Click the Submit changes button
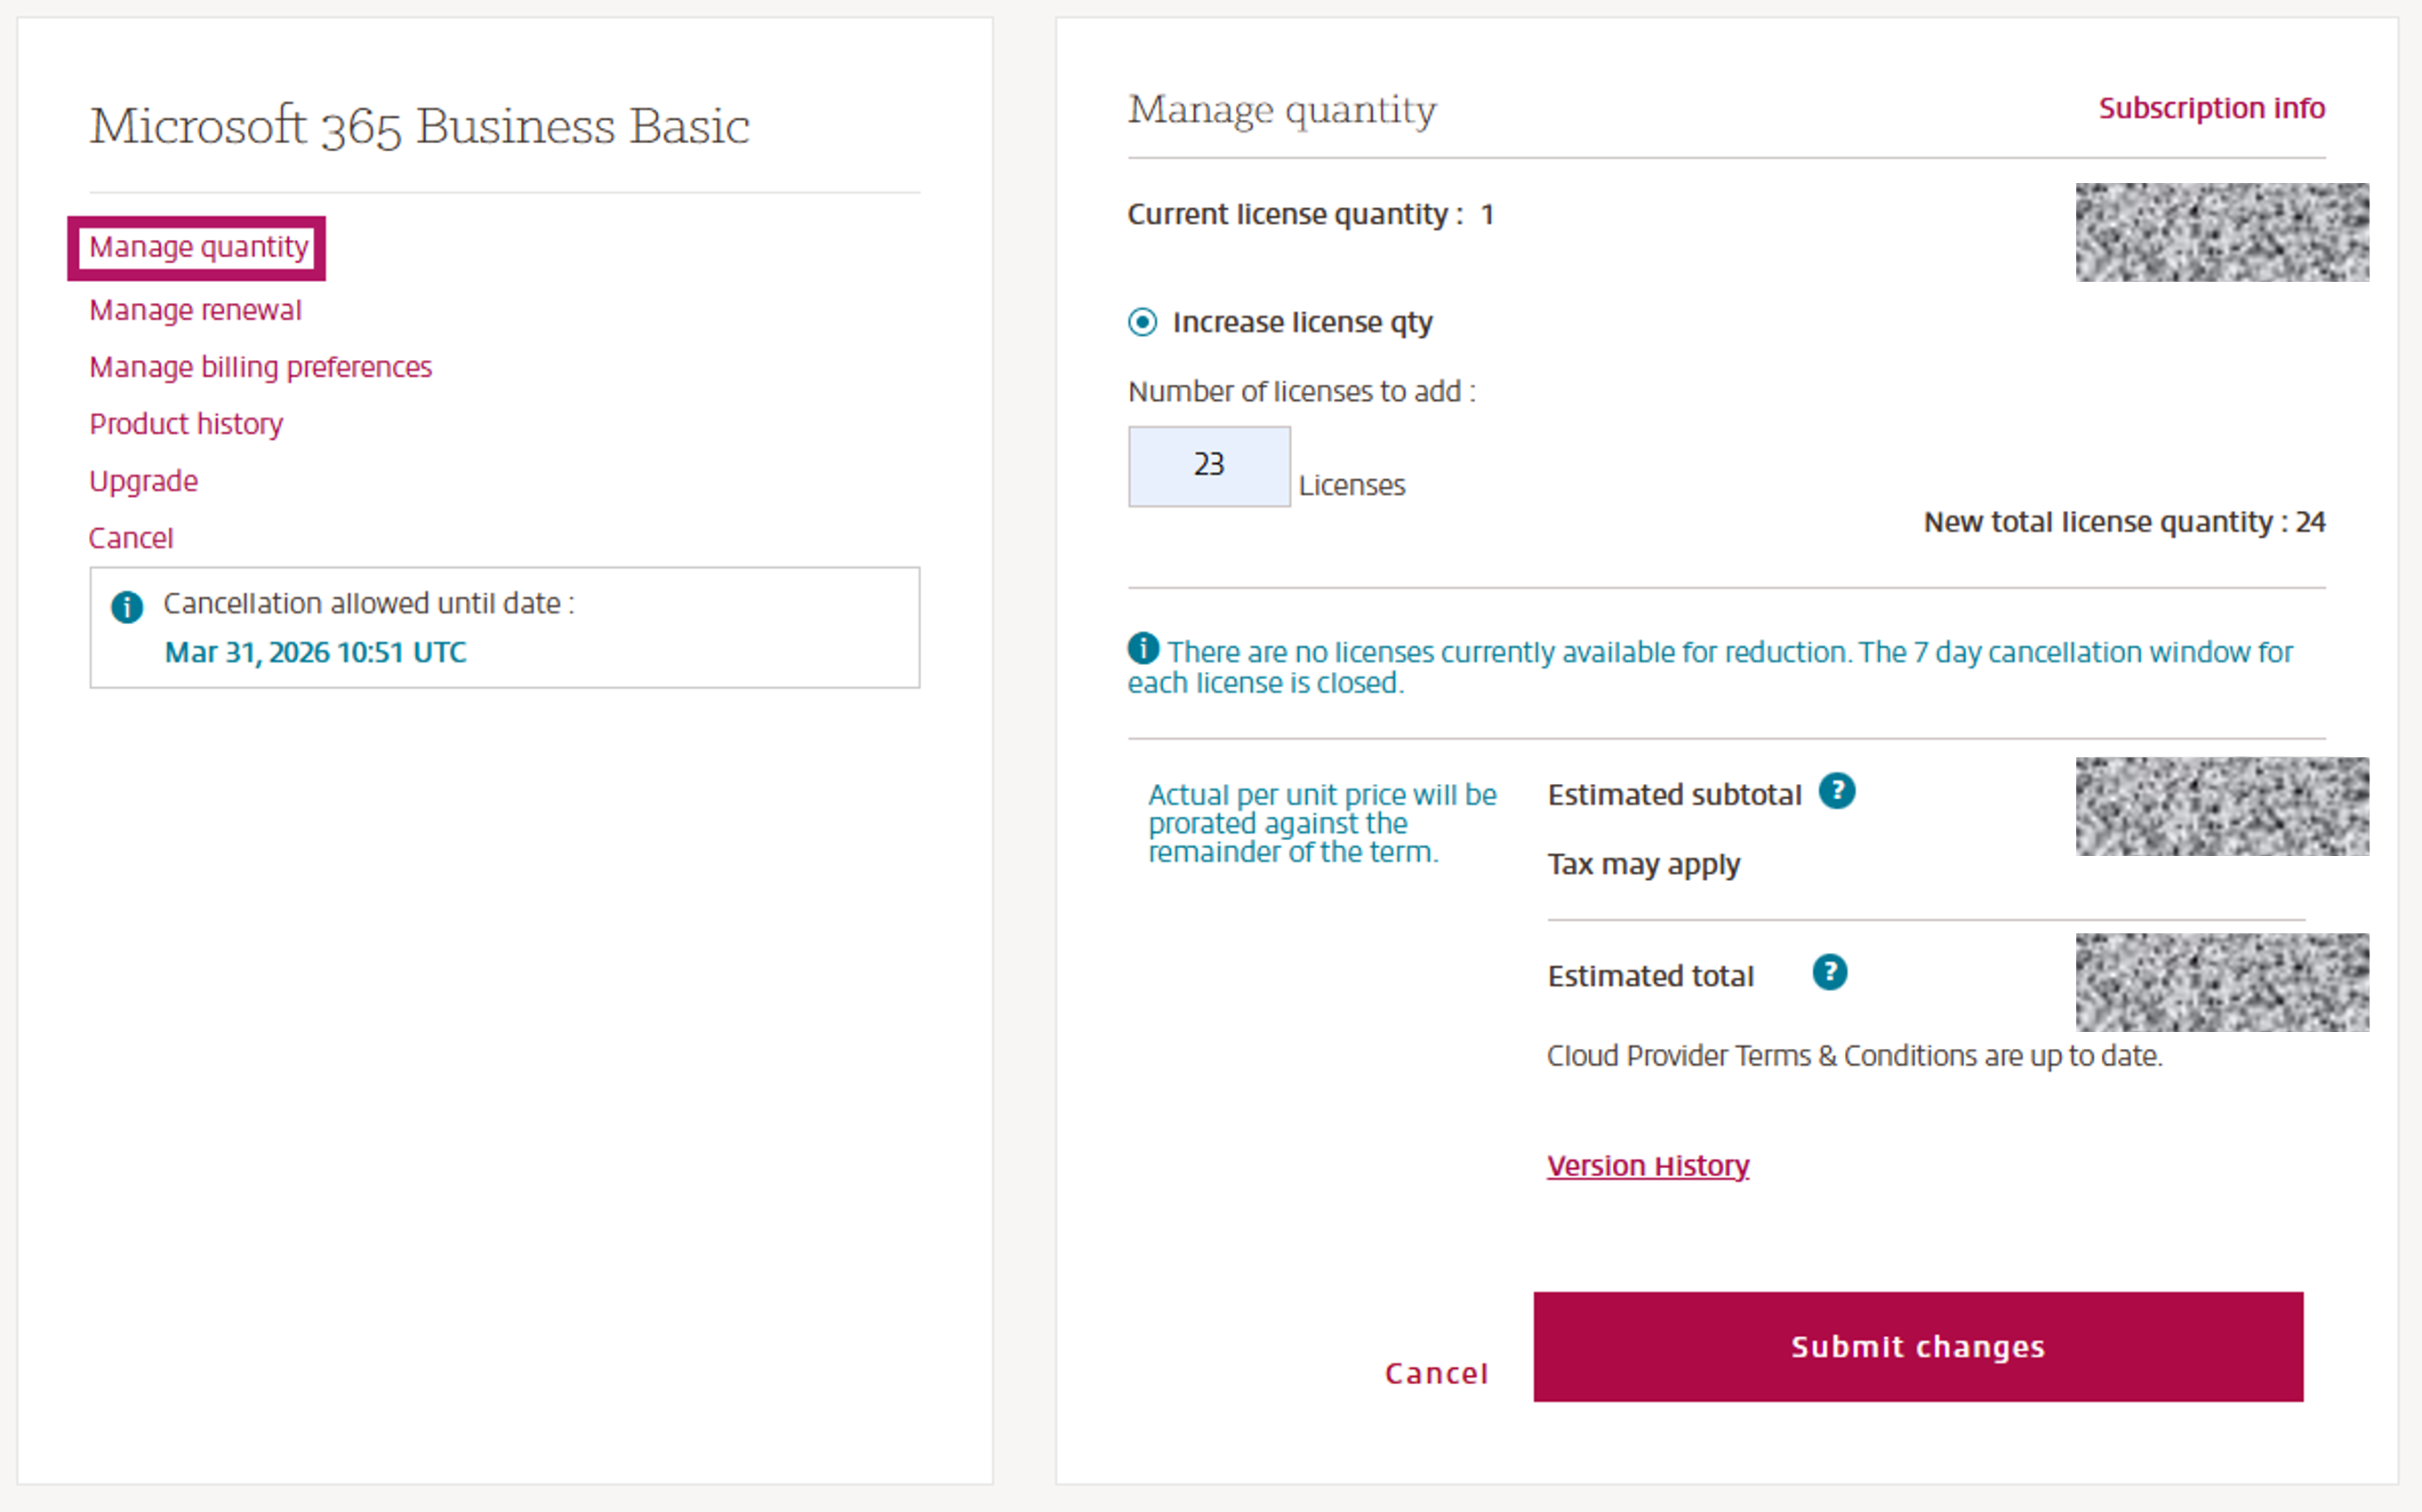2422x1512 pixels. click(x=1917, y=1347)
